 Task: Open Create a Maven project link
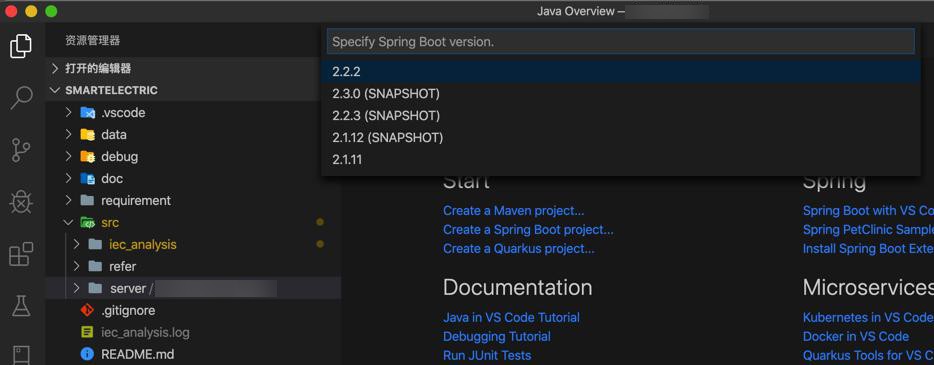513,211
